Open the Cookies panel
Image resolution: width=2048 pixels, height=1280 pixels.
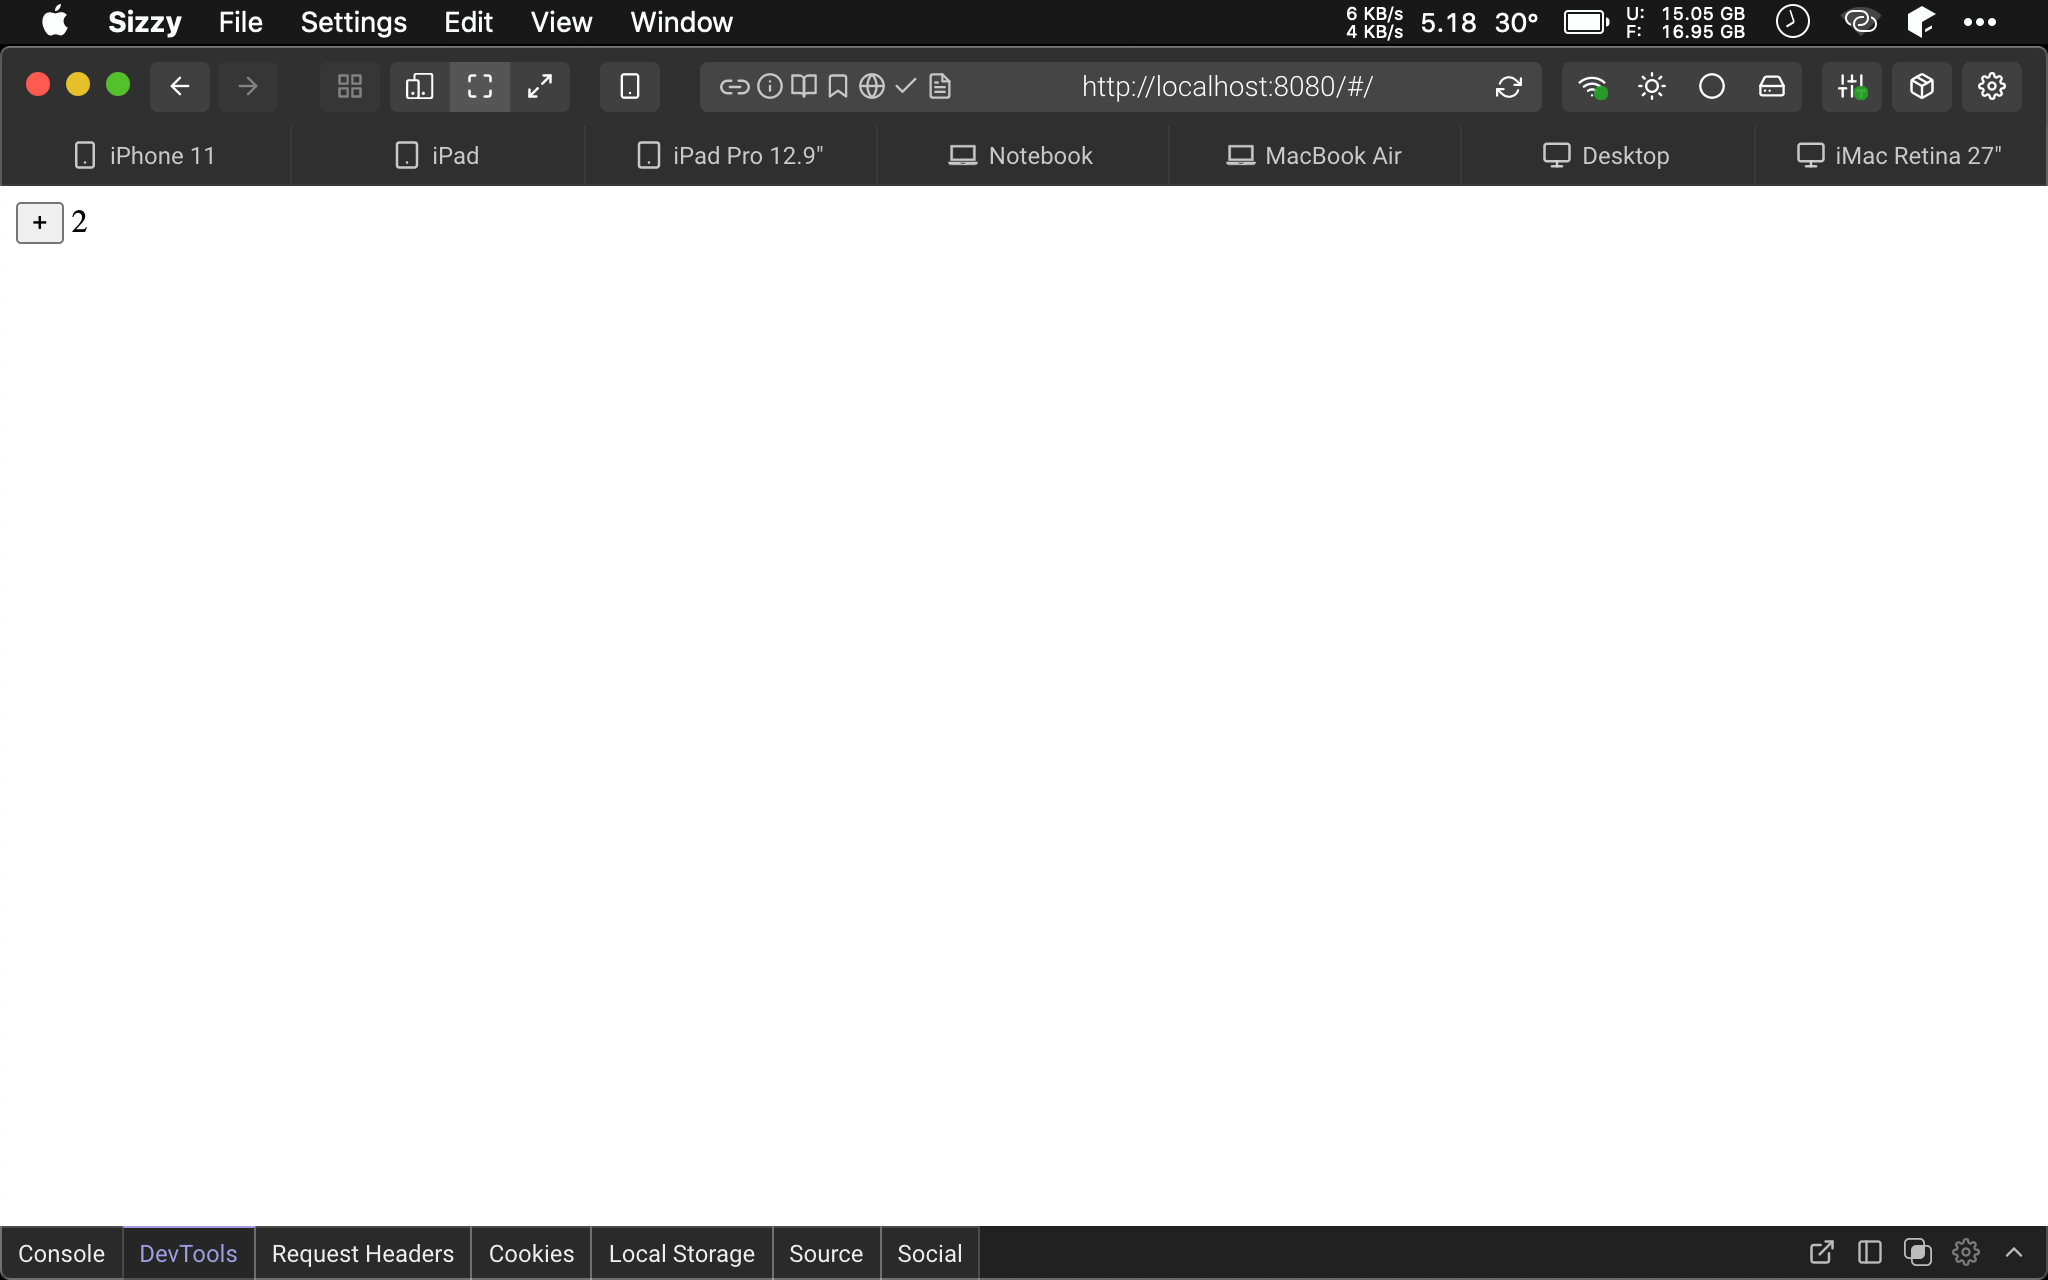(x=531, y=1253)
